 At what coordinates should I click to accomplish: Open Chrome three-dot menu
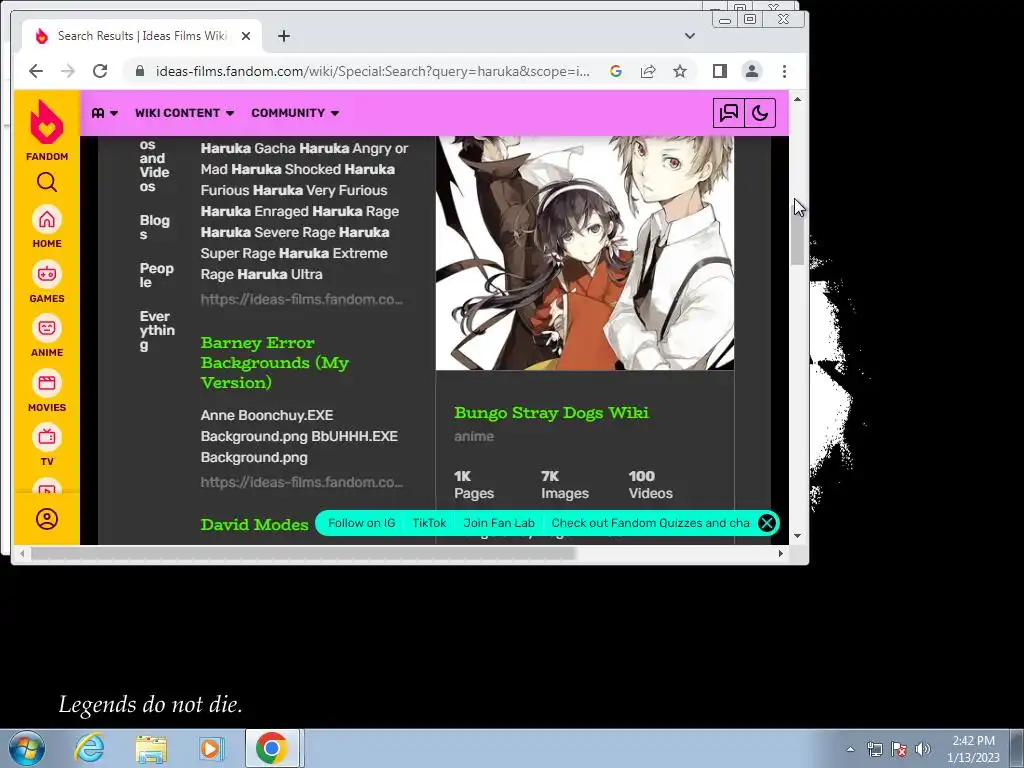tap(784, 71)
